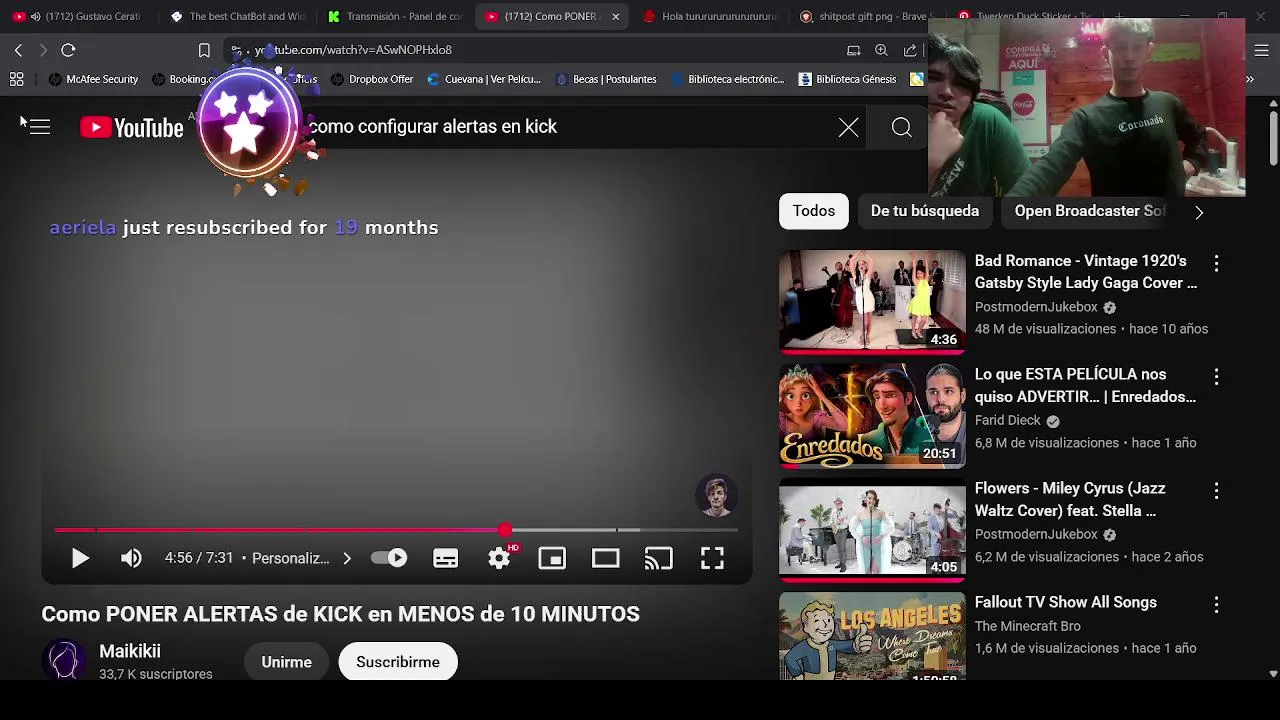This screenshot has height=720, width=1280.
Task: Switch to miniplayer mode
Action: [x=552, y=558]
